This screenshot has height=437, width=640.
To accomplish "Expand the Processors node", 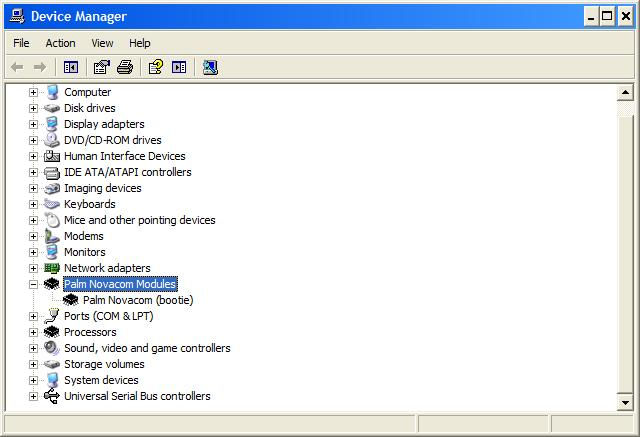I will click(x=33, y=332).
